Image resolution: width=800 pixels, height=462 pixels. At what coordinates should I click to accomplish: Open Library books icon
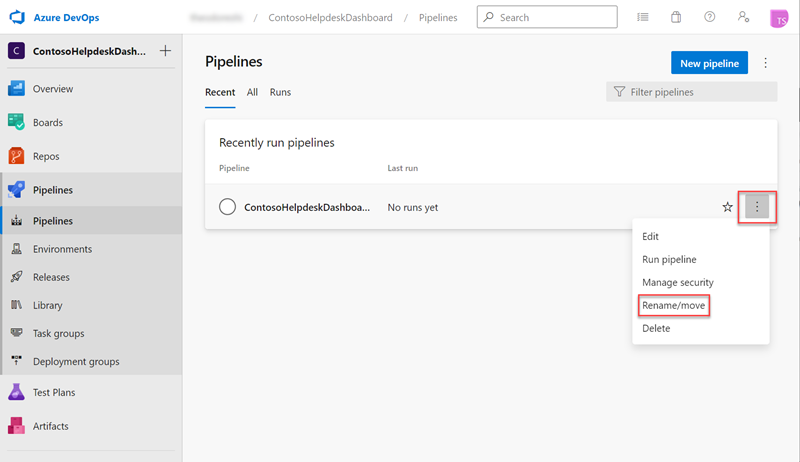click(17, 305)
